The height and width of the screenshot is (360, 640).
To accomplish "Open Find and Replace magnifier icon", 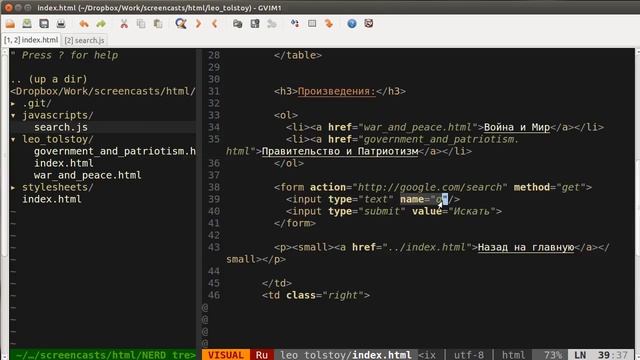I will [181, 24].
